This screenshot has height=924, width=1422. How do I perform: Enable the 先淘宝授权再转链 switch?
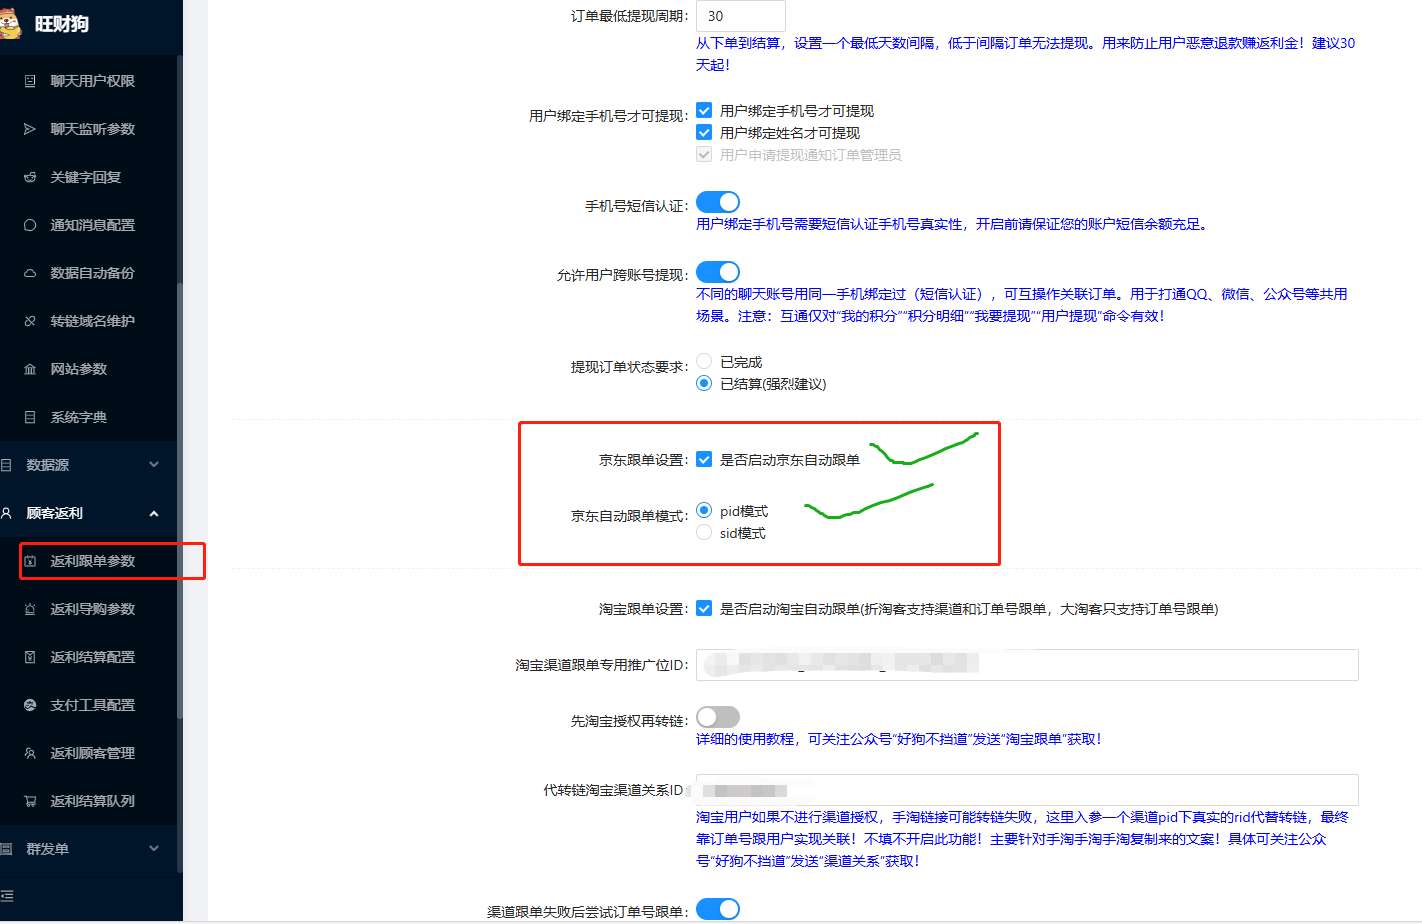pyautogui.click(x=717, y=717)
